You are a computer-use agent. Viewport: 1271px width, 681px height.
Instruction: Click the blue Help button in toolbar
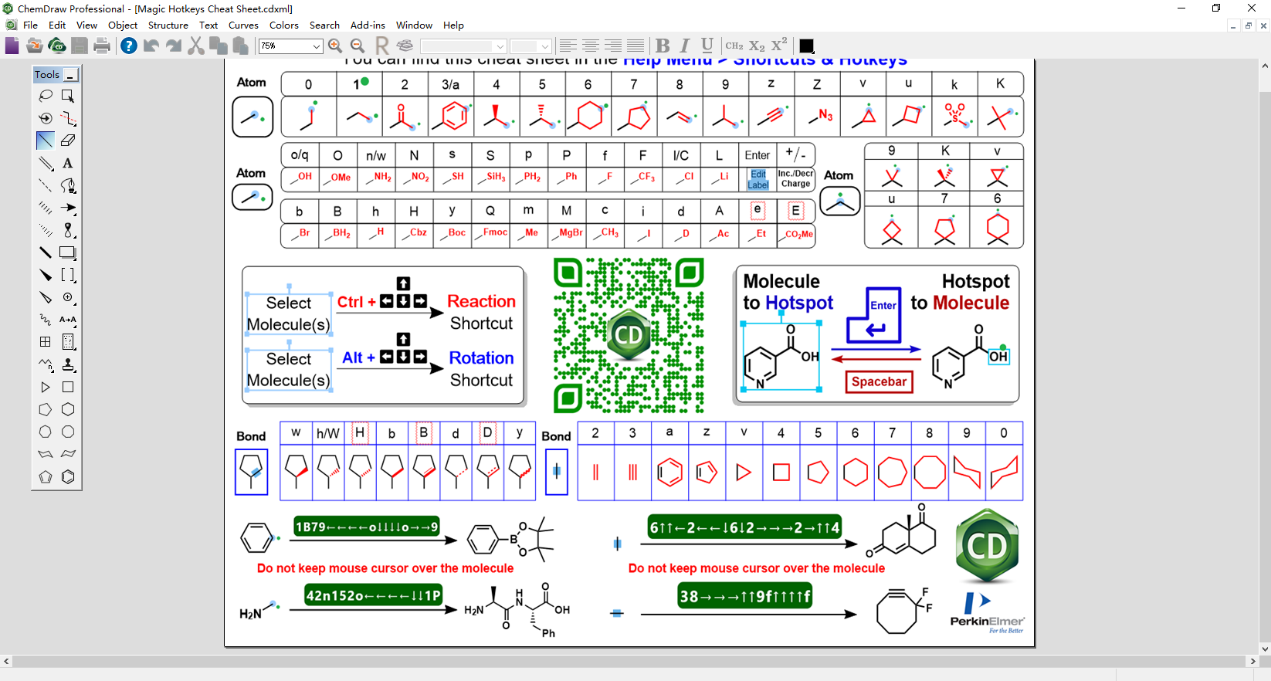(128, 46)
